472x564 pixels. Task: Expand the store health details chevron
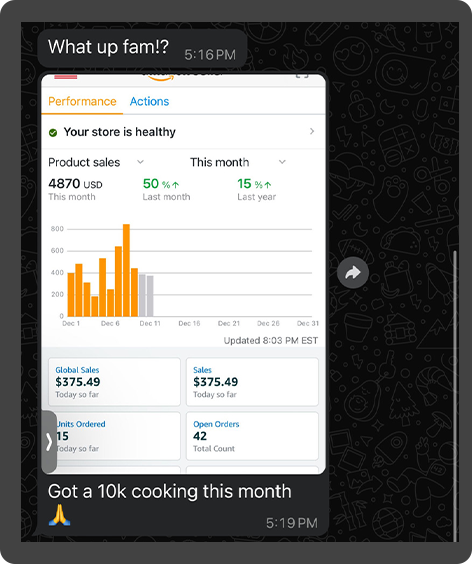(312, 132)
